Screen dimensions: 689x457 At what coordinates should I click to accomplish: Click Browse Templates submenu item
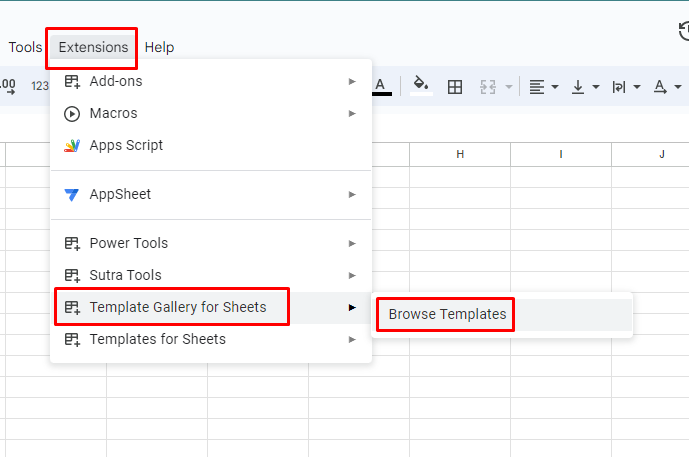[502, 314]
